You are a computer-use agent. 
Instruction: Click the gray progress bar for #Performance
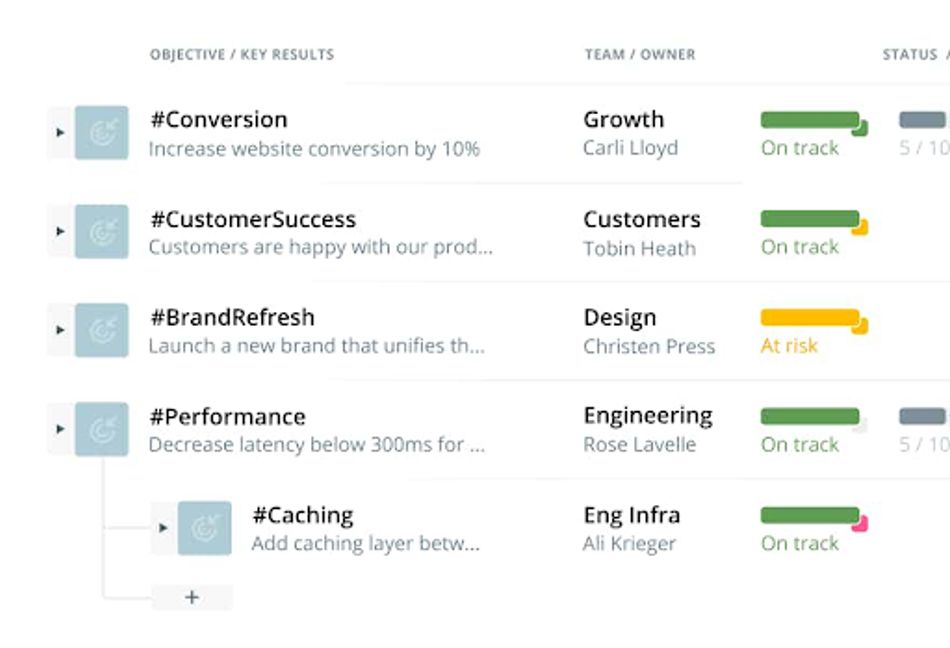[923, 416]
